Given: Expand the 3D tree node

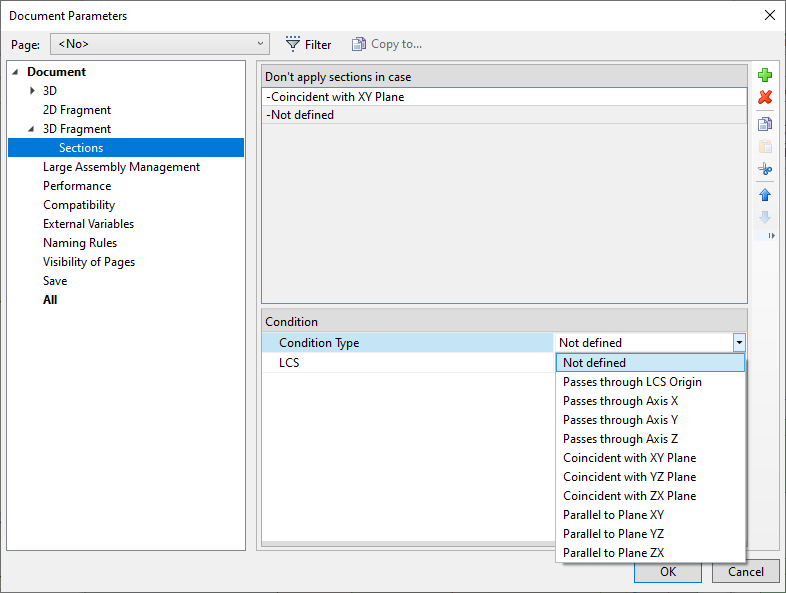Looking at the screenshot, I should click(33, 91).
